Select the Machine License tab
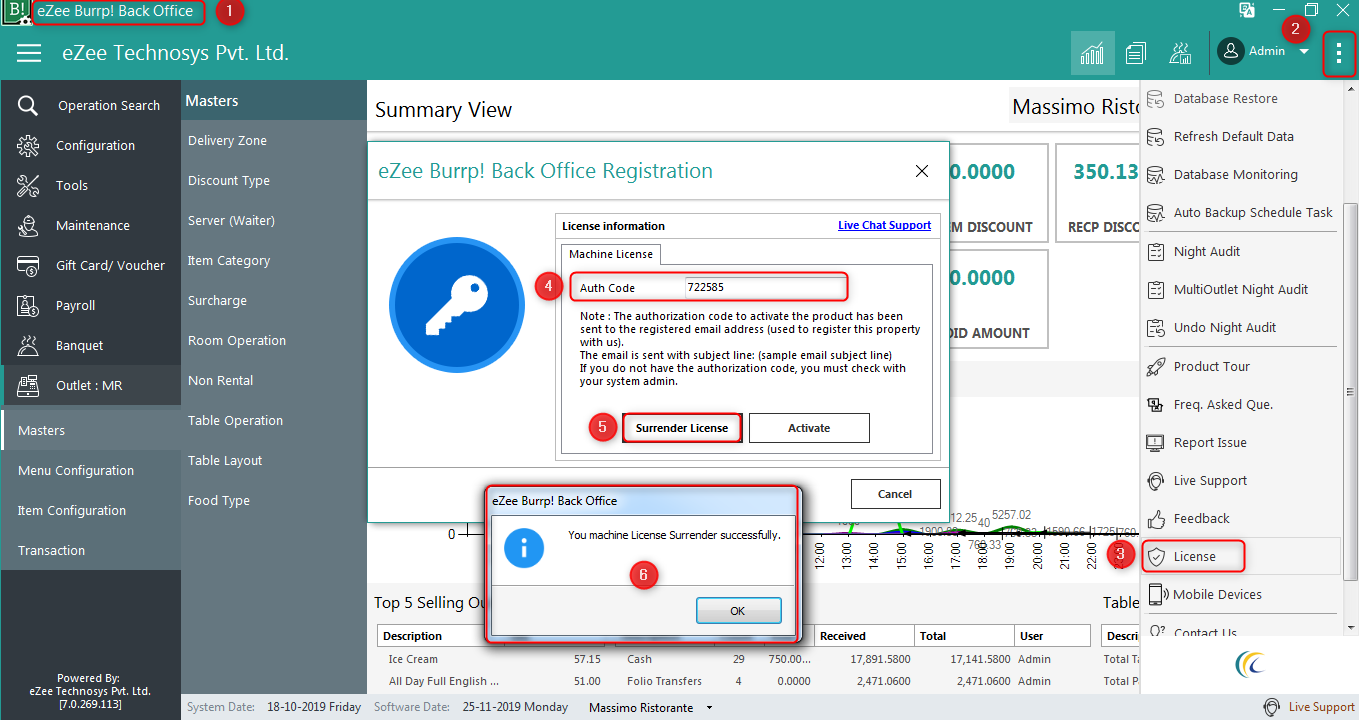This screenshot has width=1359, height=720. tap(610, 254)
